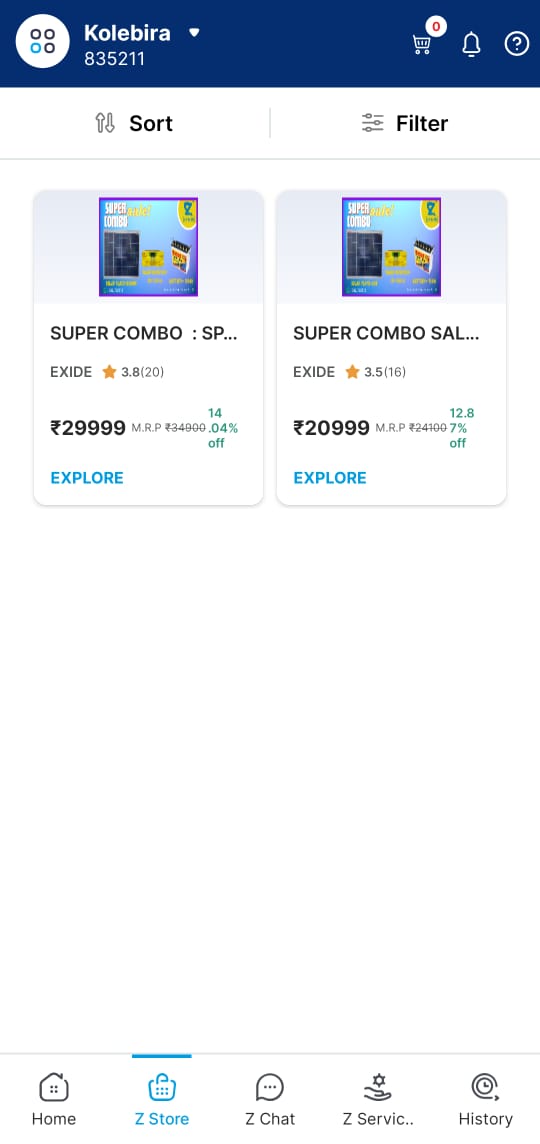
Task: Expand the Kolebira location dropdown arrow
Action: click(194, 33)
